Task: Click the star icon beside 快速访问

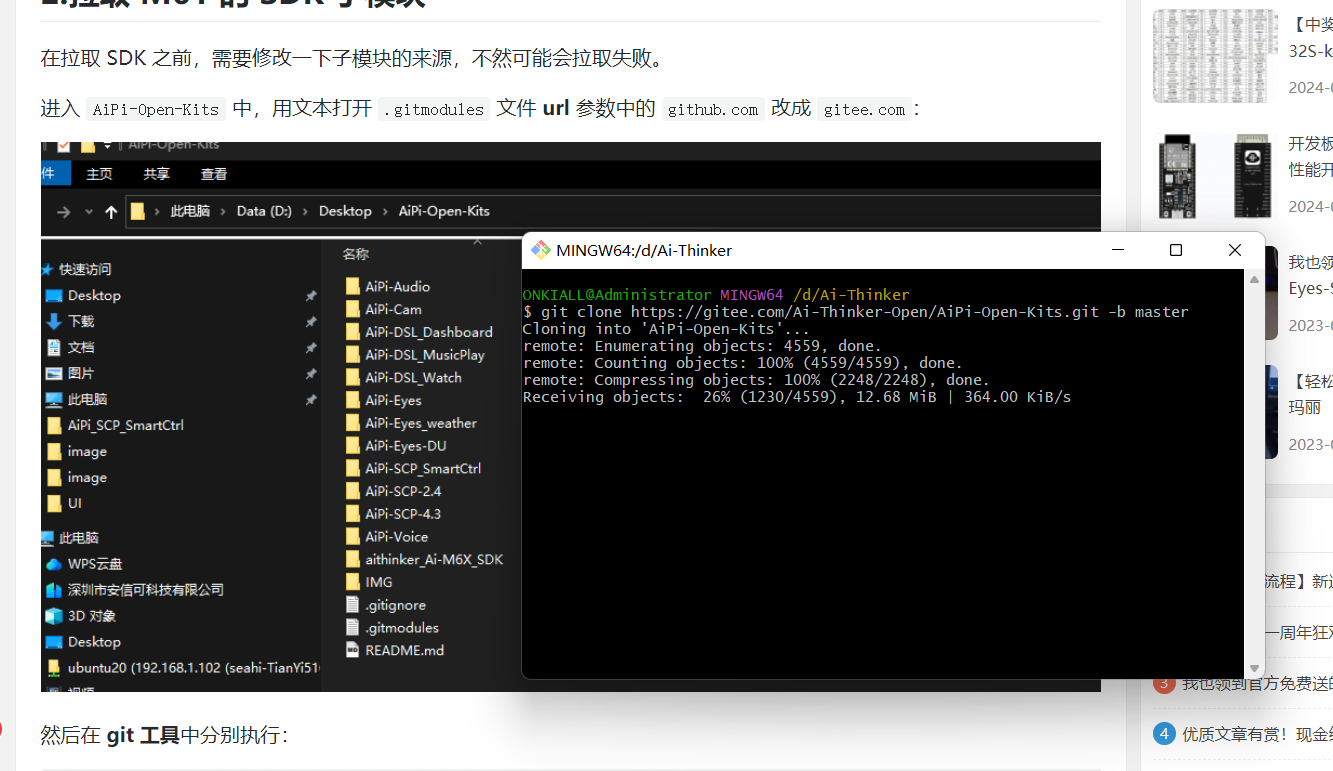Action: click(x=47, y=269)
